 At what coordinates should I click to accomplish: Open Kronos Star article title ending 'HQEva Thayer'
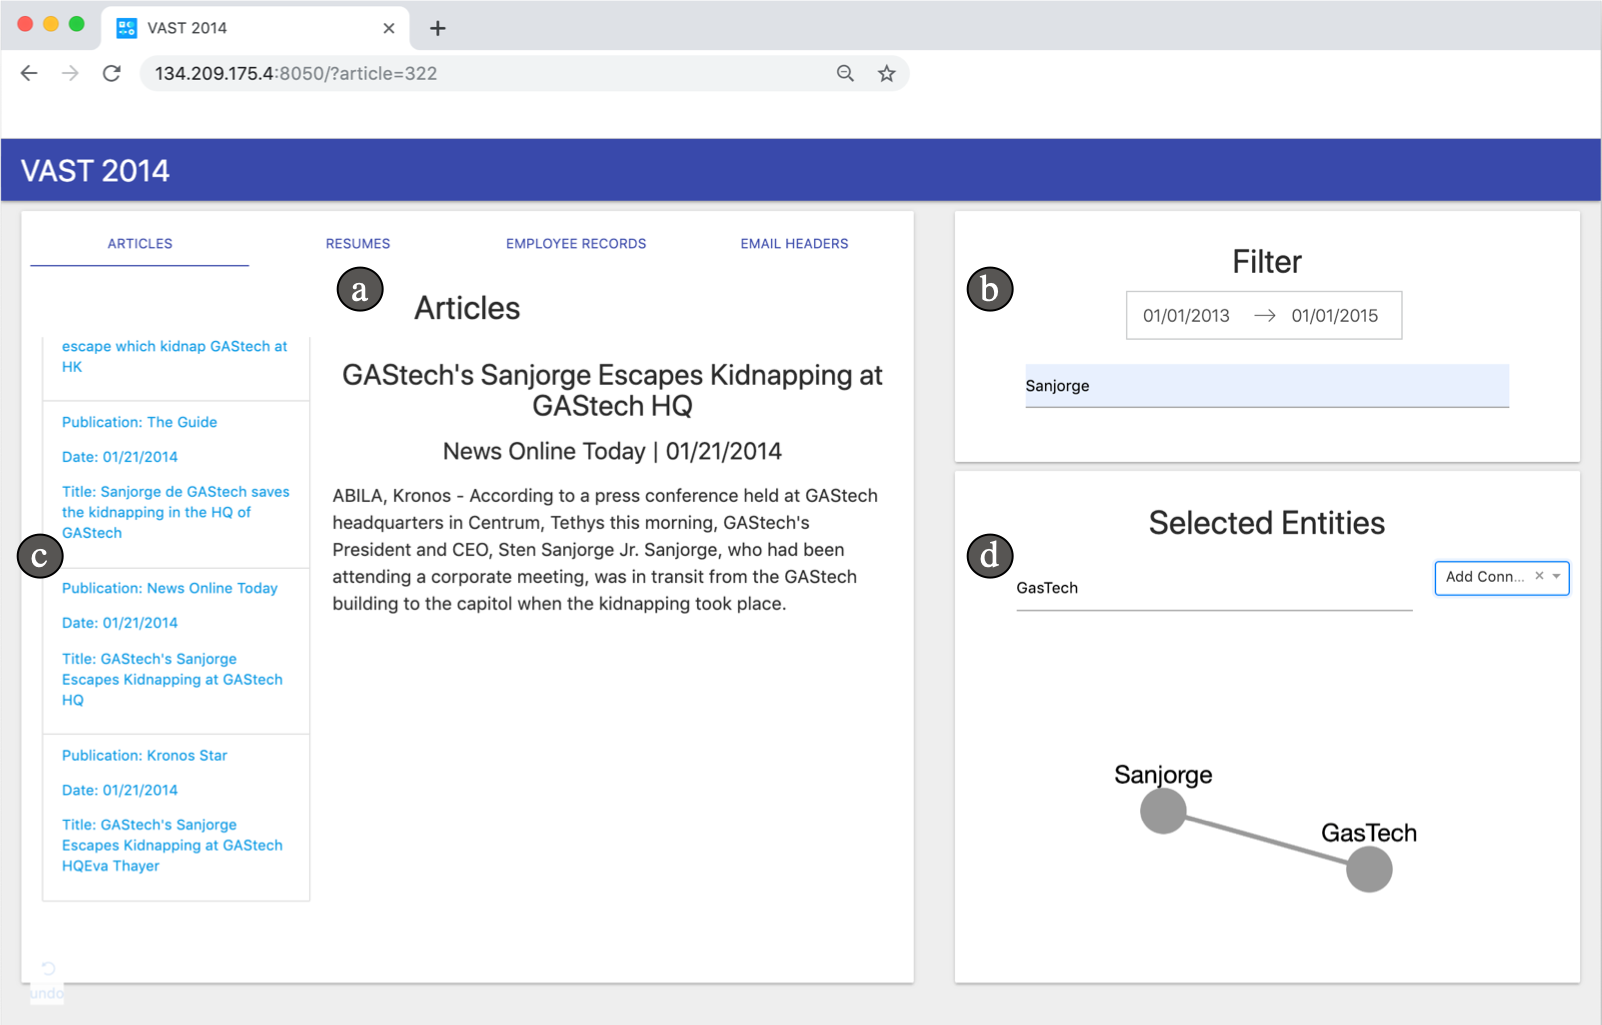pyautogui.click(x=172, y=845)
